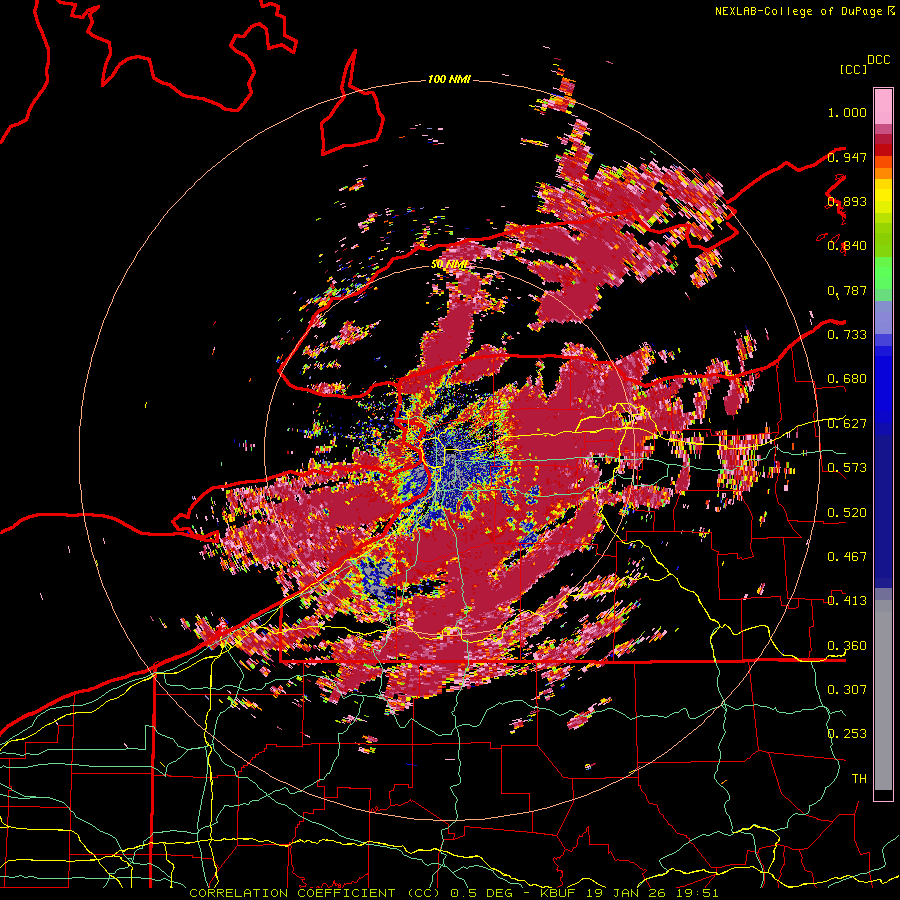This screenshot has height=900, width=900.
Task: Select the DCC legend label
Action: [878, 60]
